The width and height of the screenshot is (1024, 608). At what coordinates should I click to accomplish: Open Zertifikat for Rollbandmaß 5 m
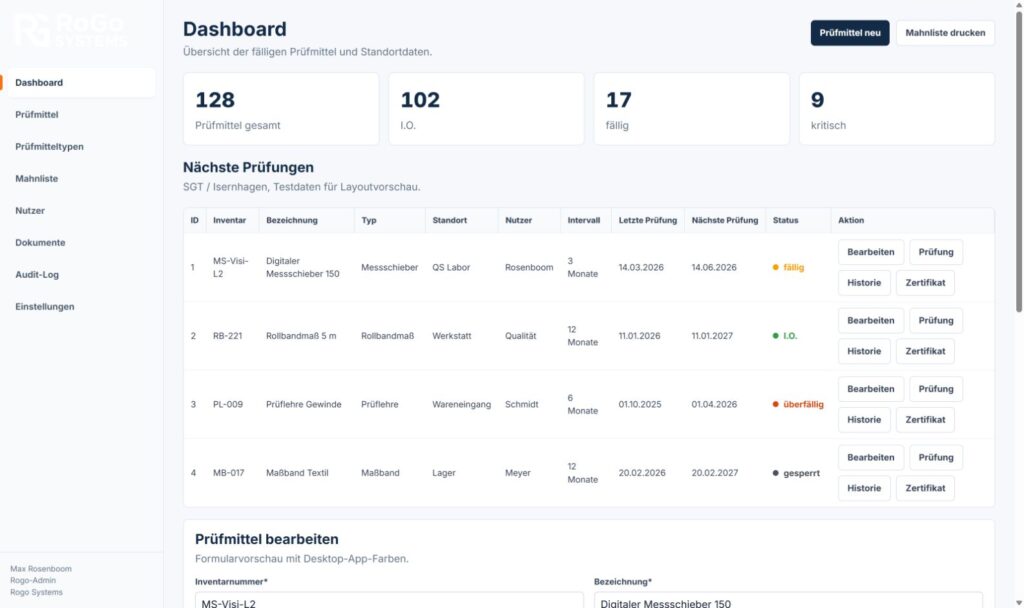(925, 351)
